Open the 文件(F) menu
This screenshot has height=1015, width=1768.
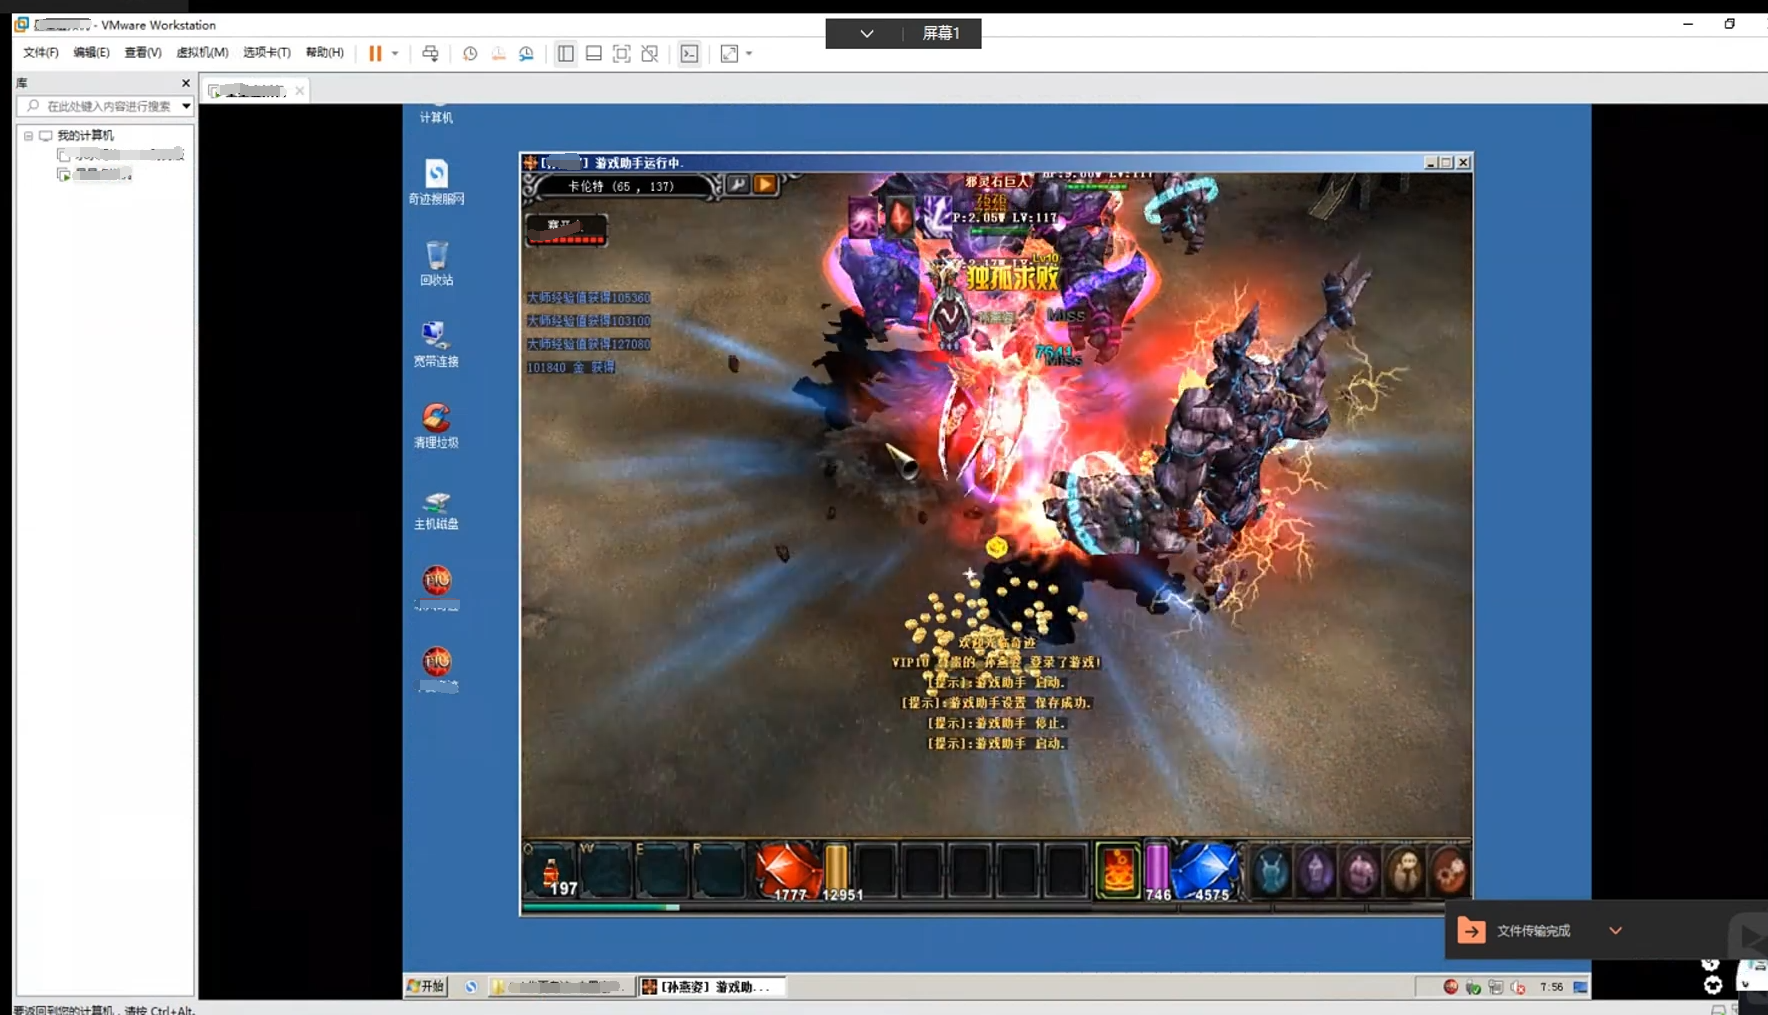(40, 53)
